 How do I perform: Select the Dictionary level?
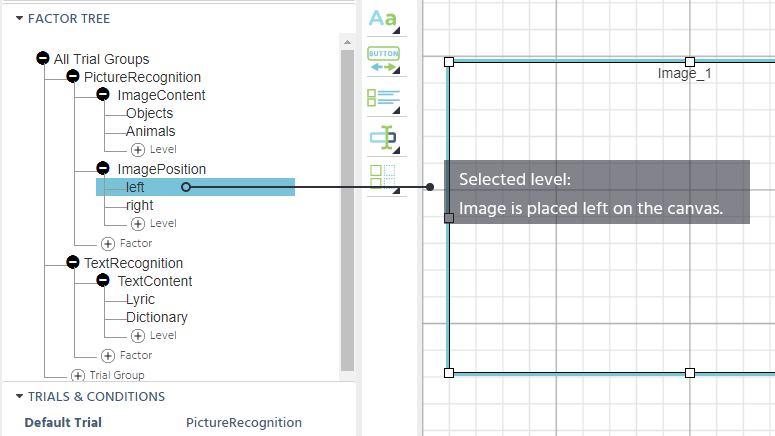[x=157, y=317]
